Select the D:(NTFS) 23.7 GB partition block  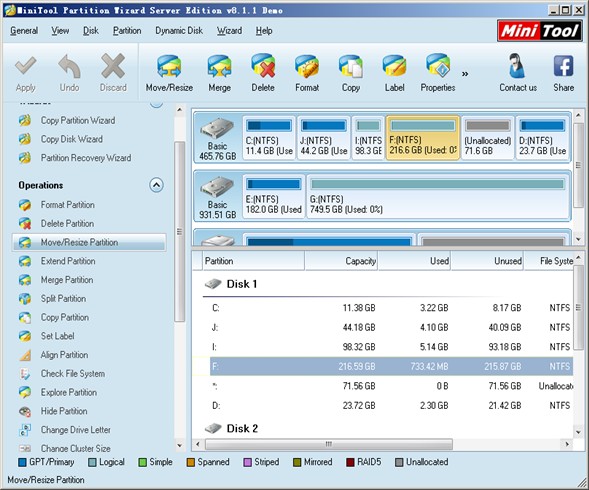point(542,138)
